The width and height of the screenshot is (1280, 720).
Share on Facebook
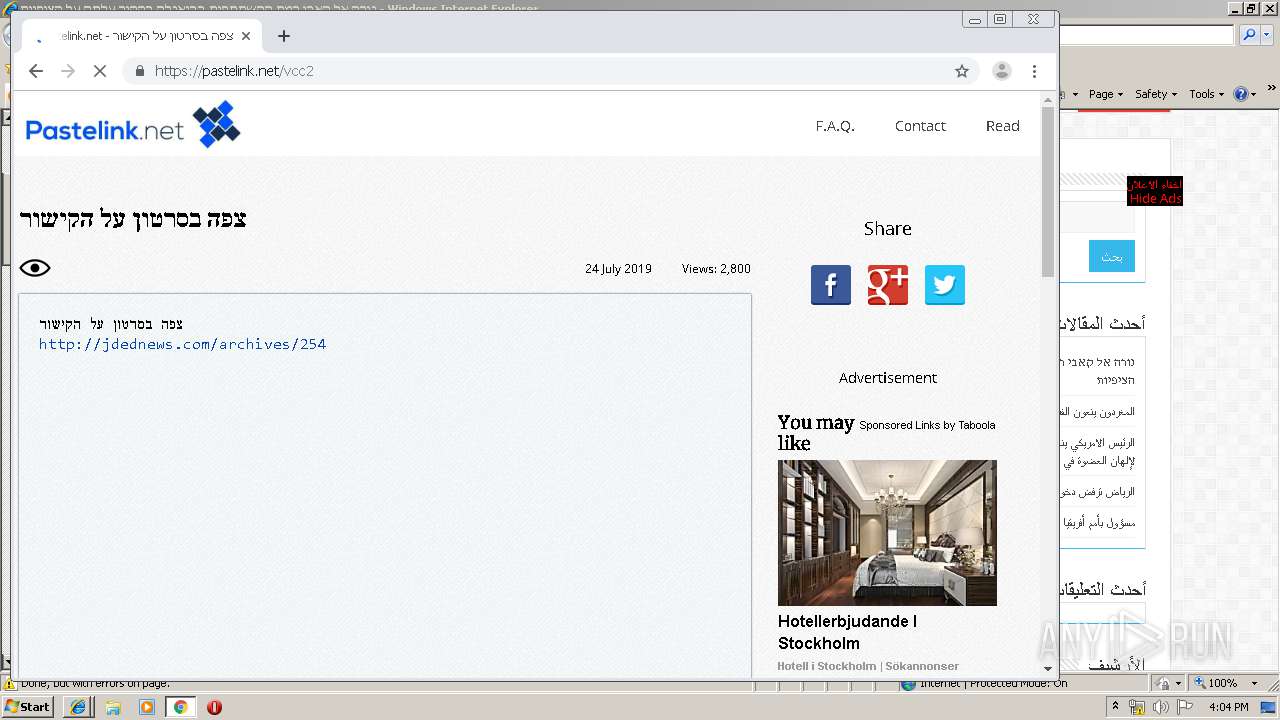coord(831,285)
